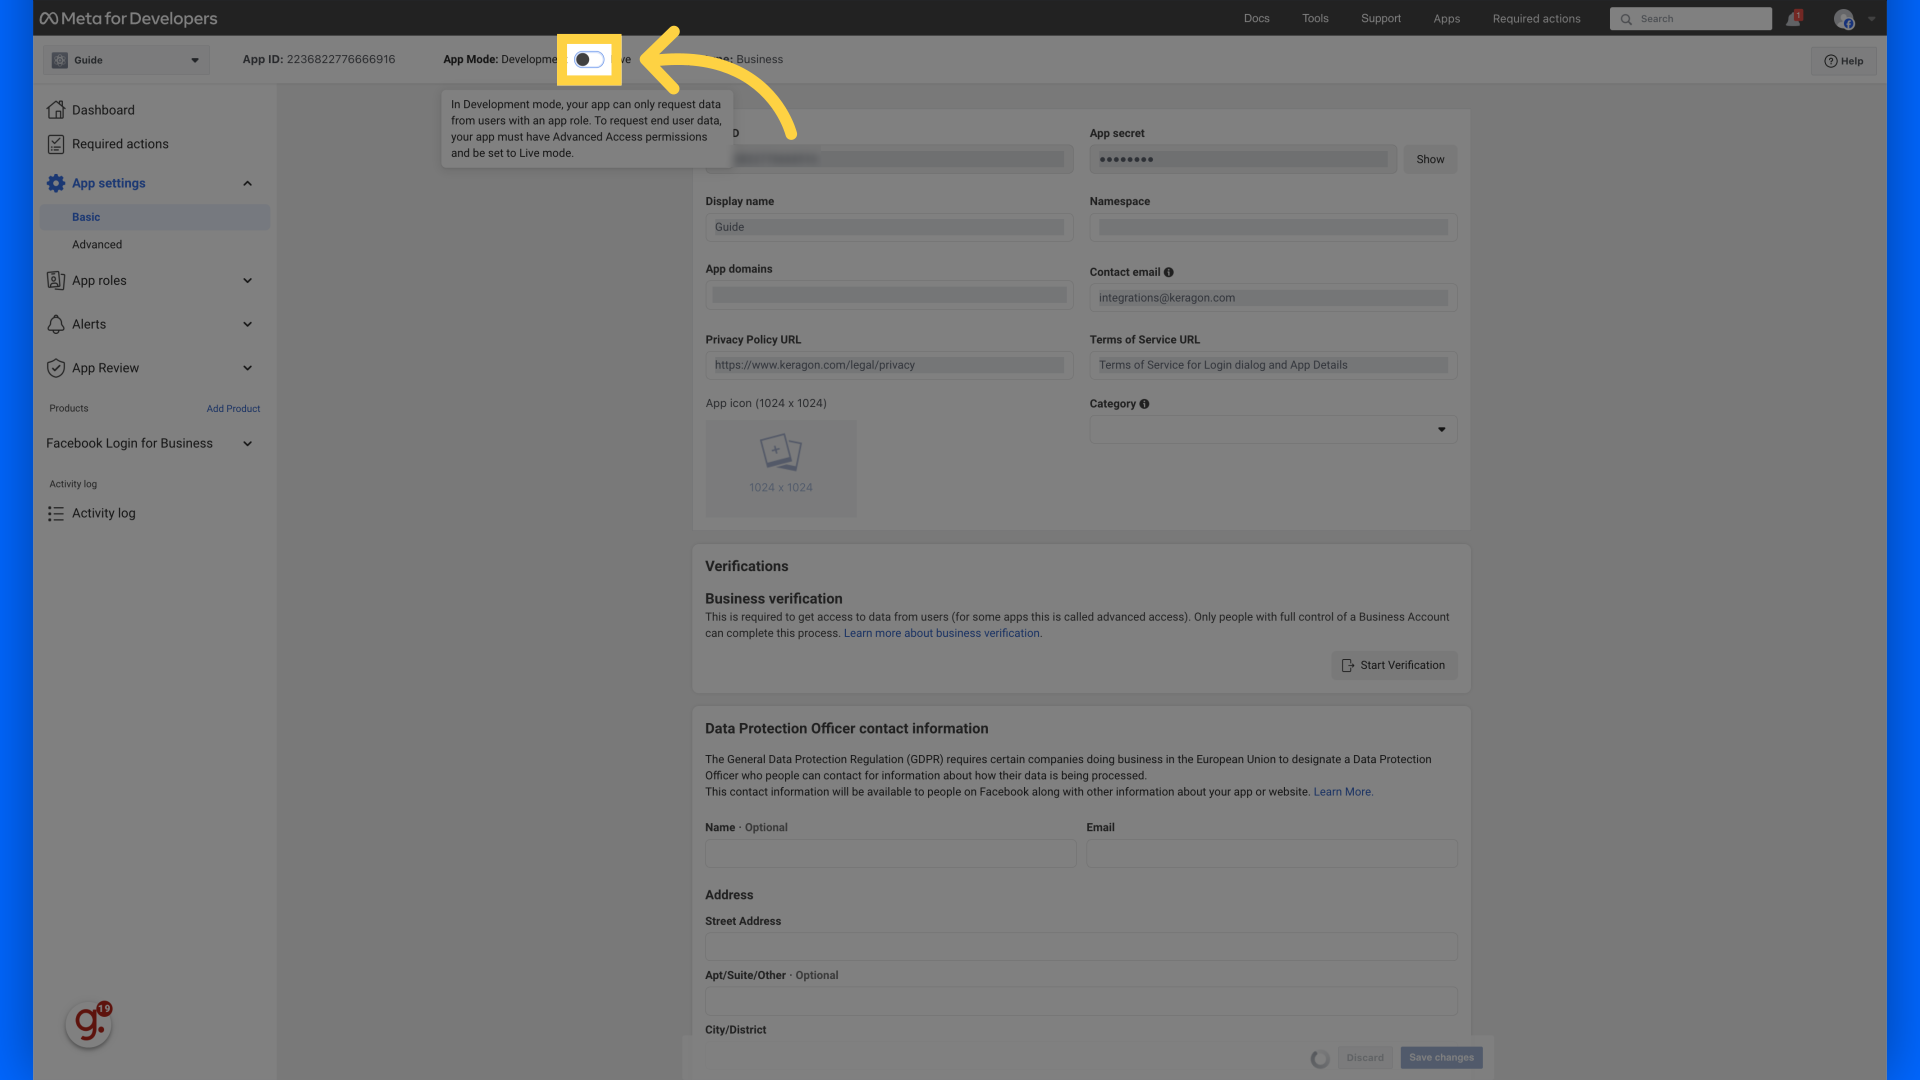Click the Category info icon

click(1144, 405)
